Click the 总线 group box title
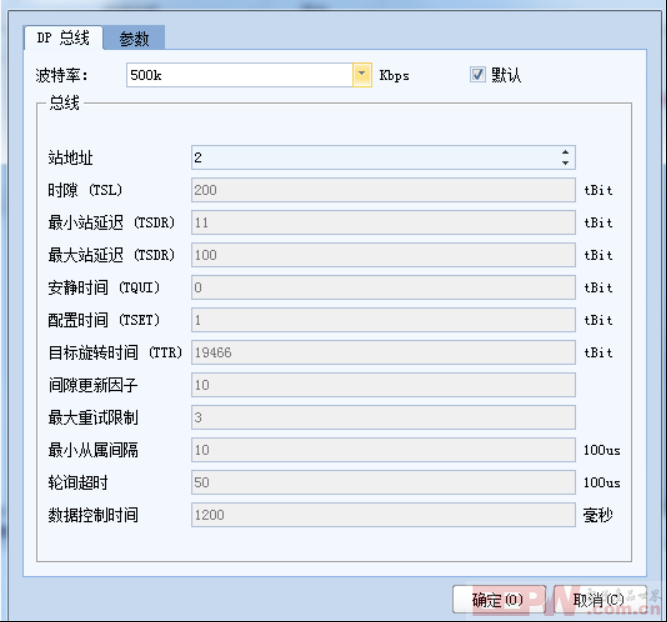Image resolution: width=667 pixels, height=622 pixels. [64, 103]
